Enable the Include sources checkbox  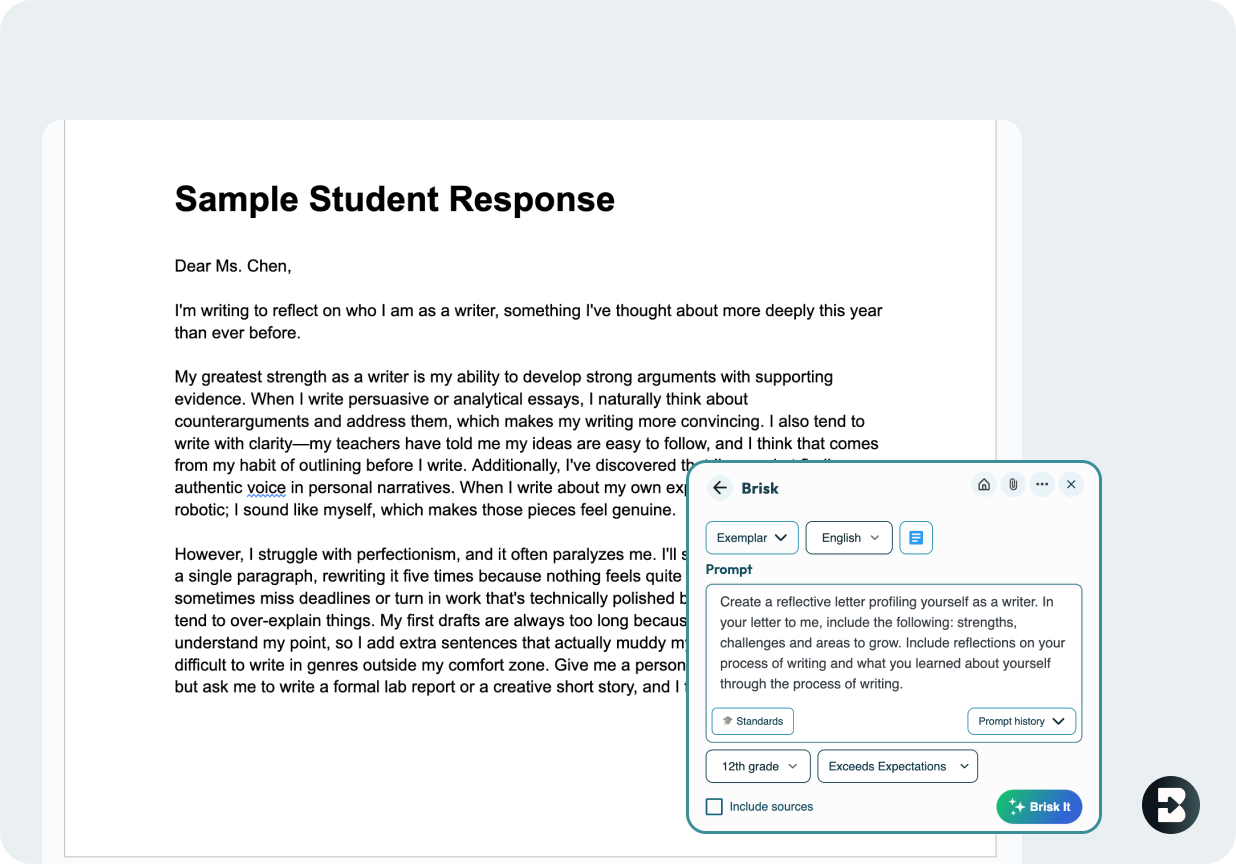(714, 806)
